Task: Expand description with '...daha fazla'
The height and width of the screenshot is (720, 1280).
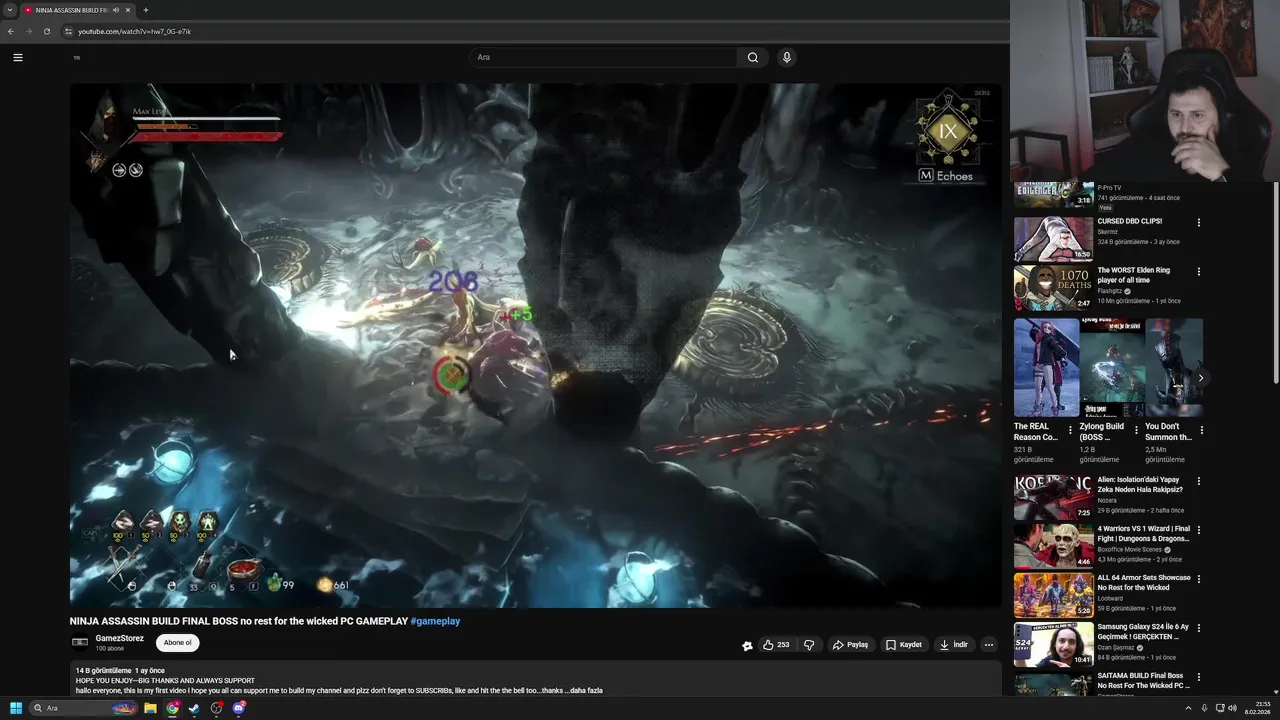Action: click(x=584, y=690)
